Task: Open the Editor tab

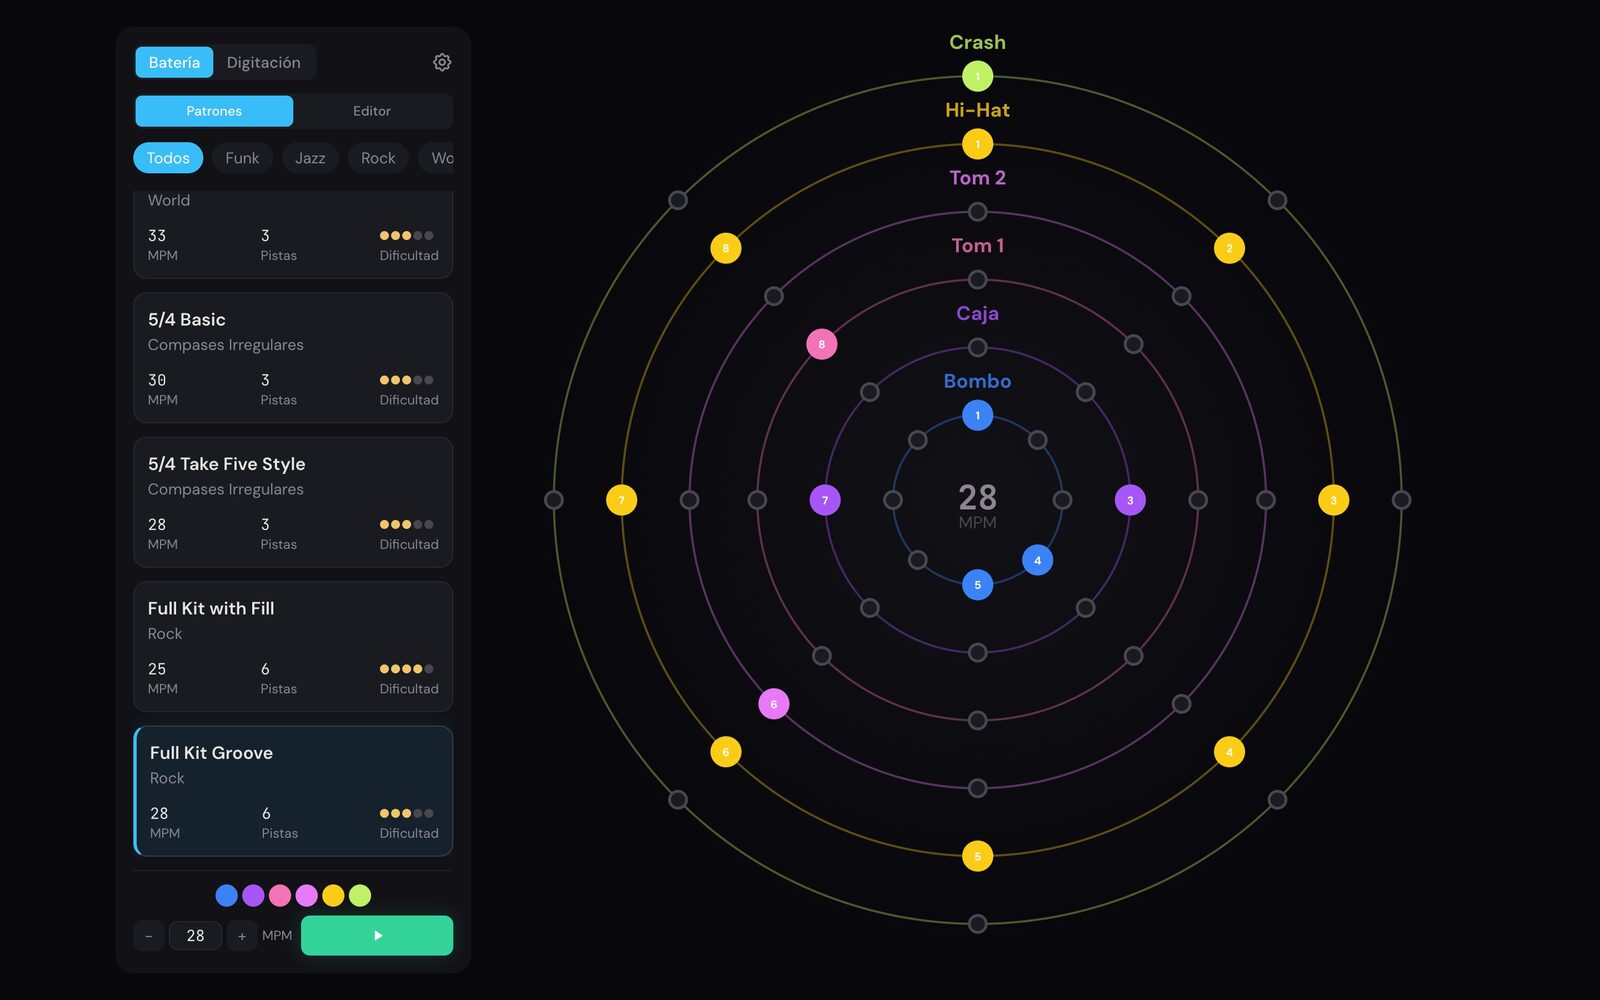Action: tap(372, 111)
